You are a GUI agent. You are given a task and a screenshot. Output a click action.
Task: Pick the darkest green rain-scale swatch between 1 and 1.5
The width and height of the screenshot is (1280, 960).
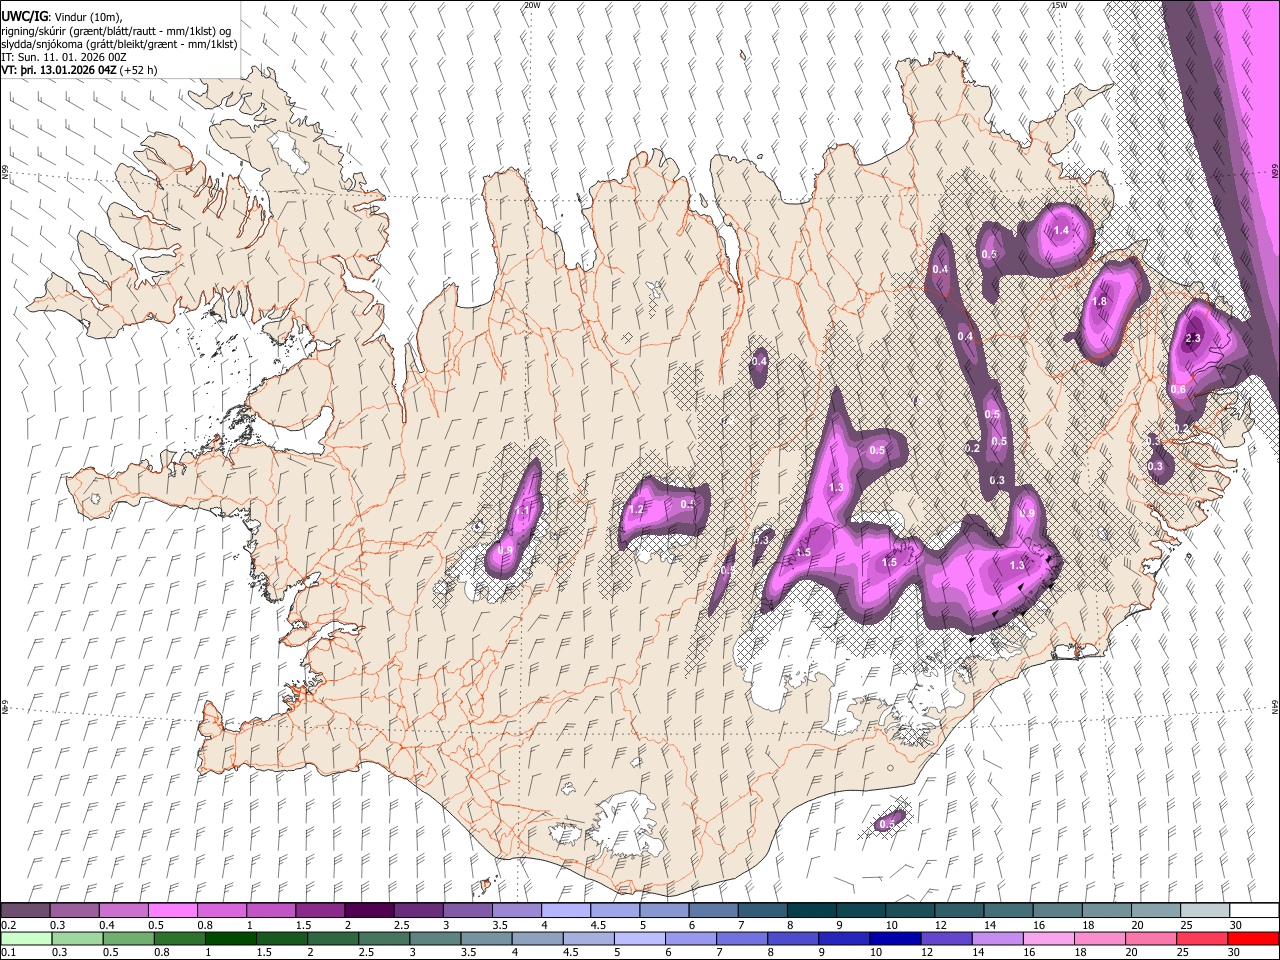tap(230, 938)
